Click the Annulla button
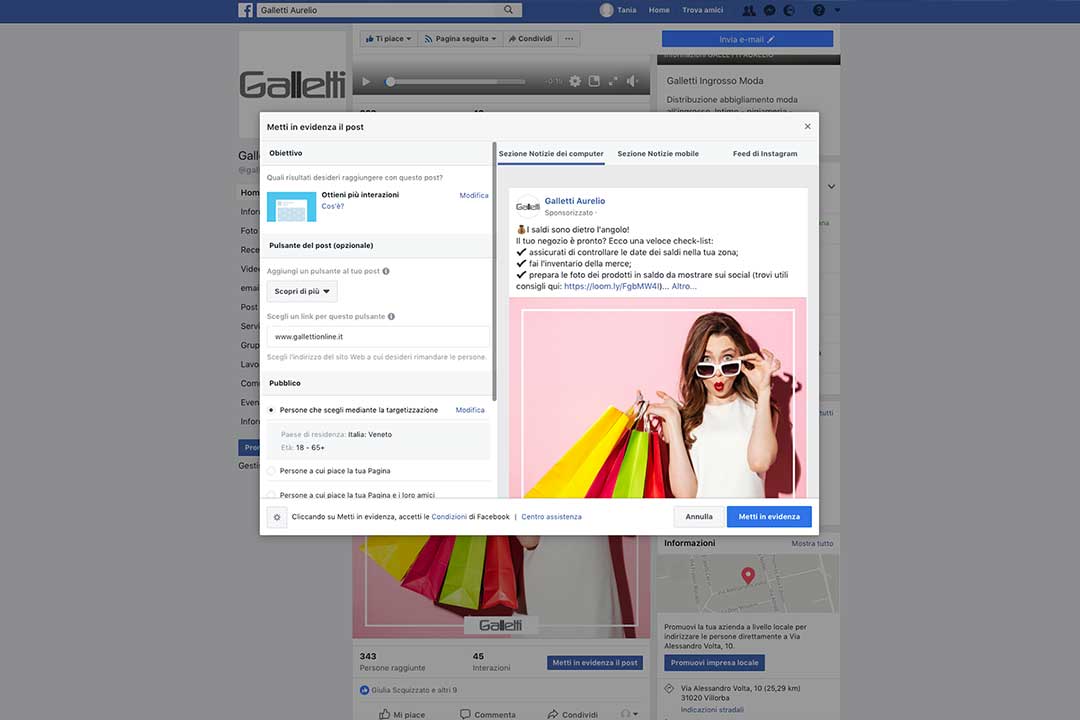The height and width of the screenshot is (720, 1080). (x=699, y=517)
